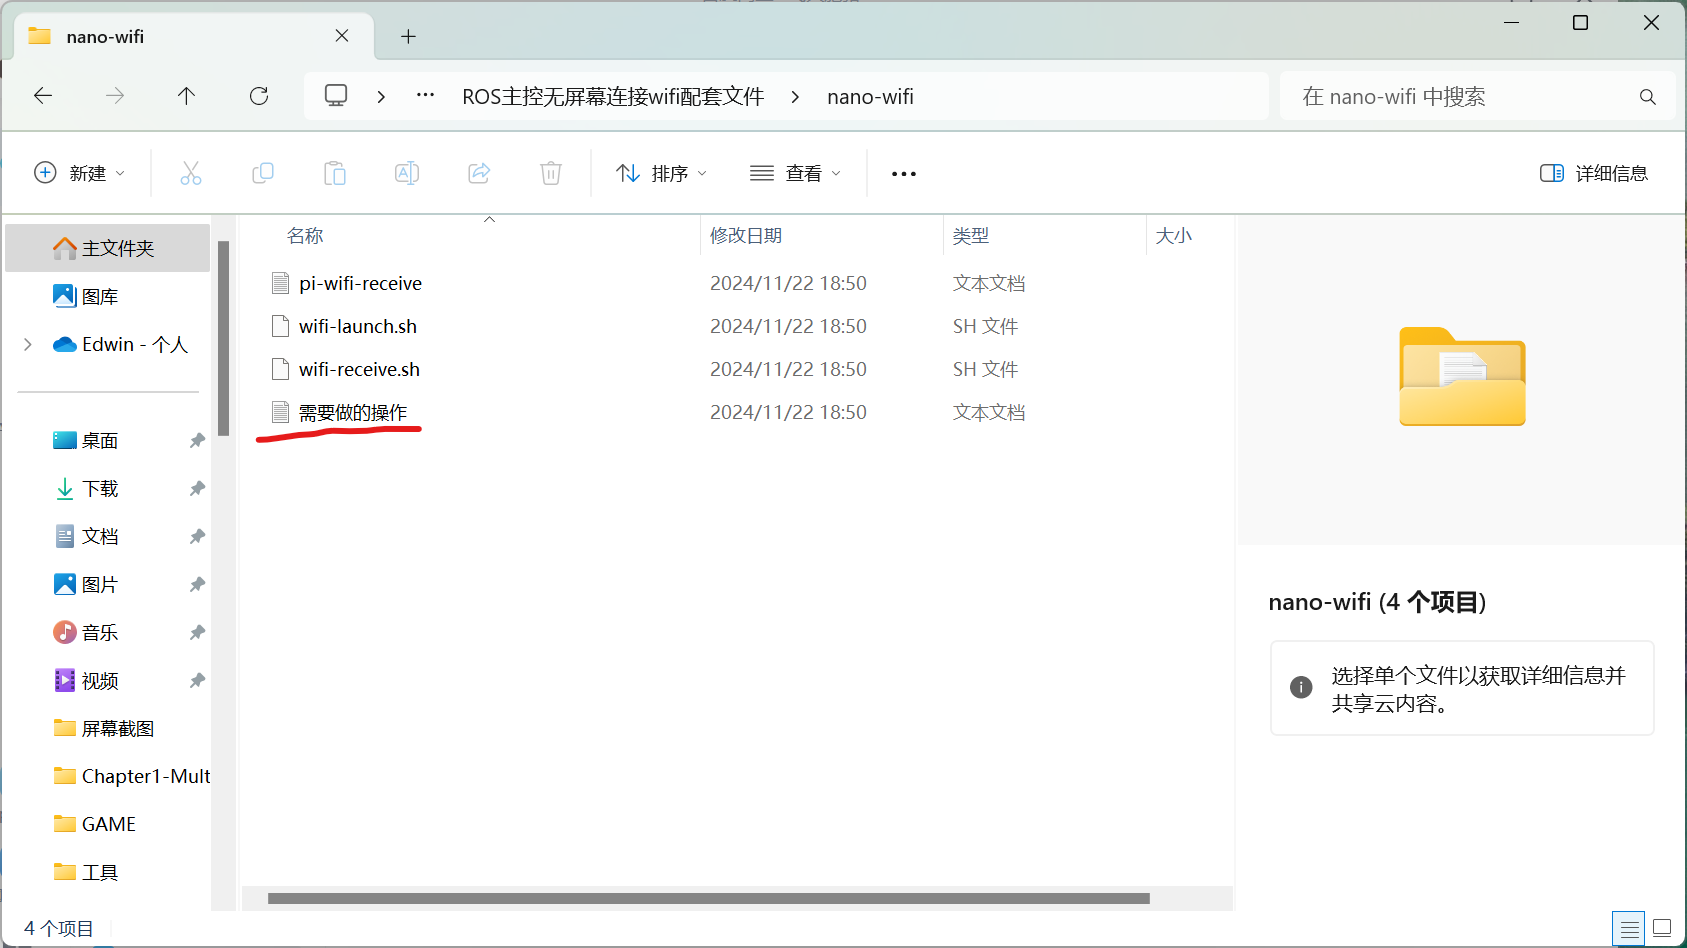The image size is (1687, 948).
Task: Expand the chevron after the PC icon
Action: [x=381, y=97]
